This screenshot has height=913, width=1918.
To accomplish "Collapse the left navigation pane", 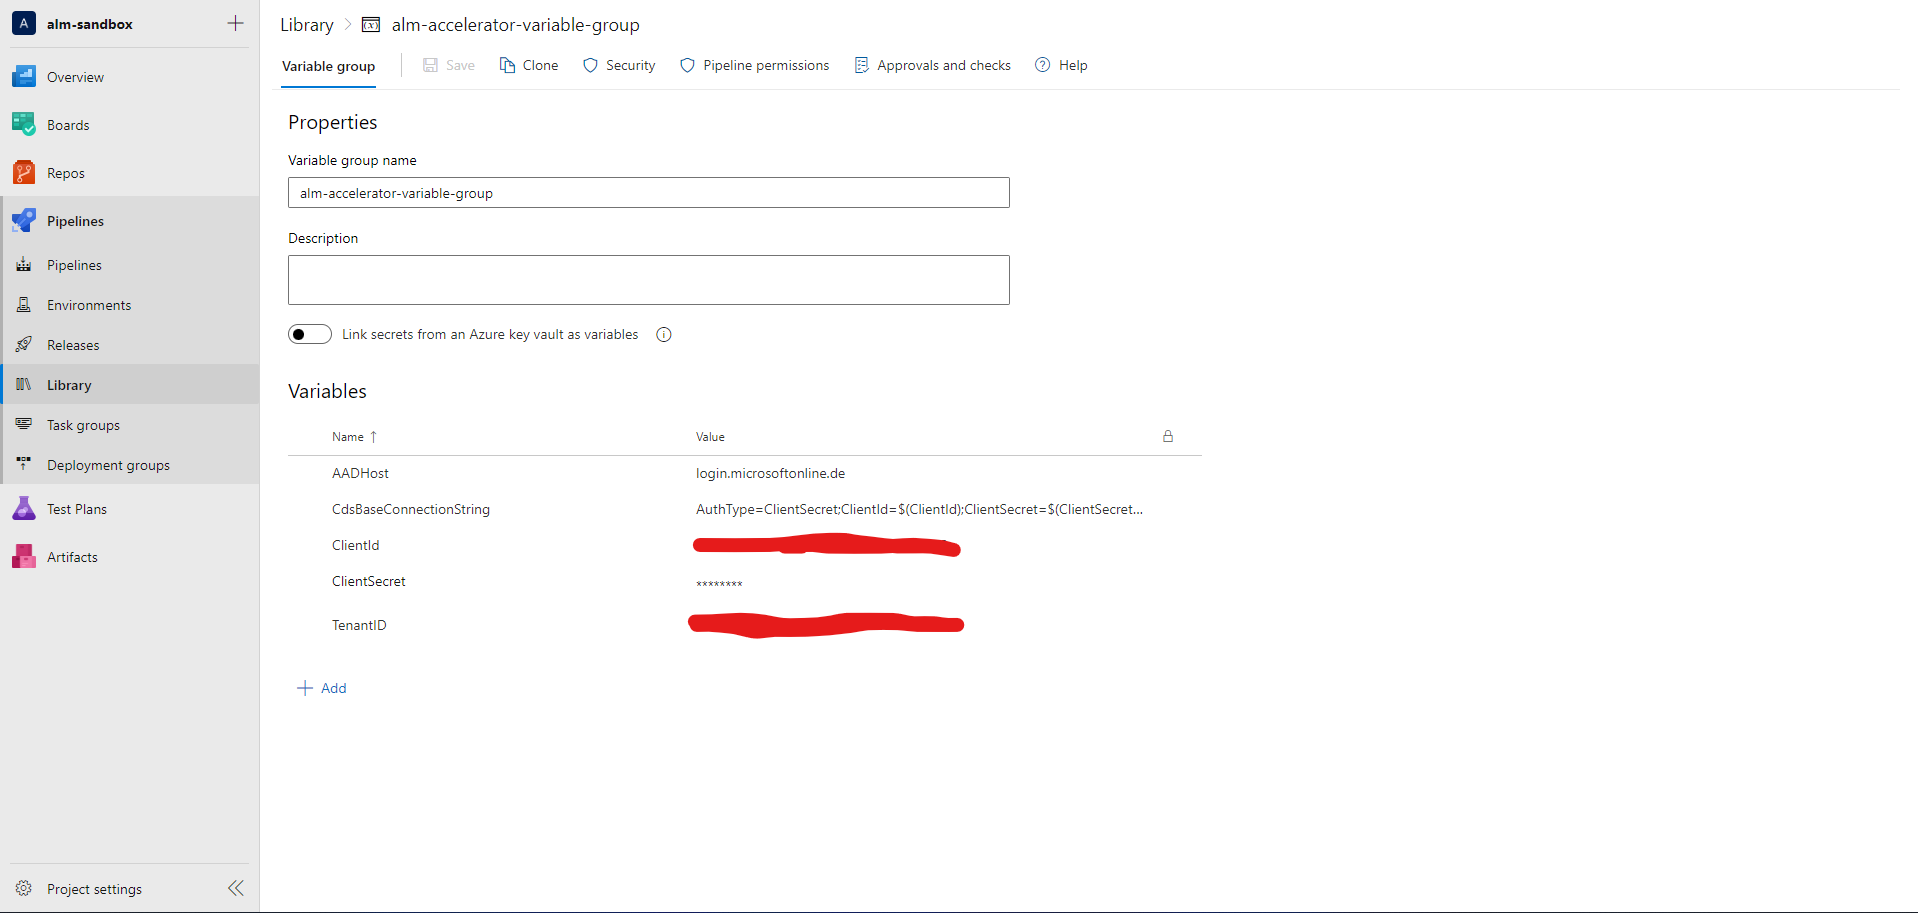I will click(236, 888).
